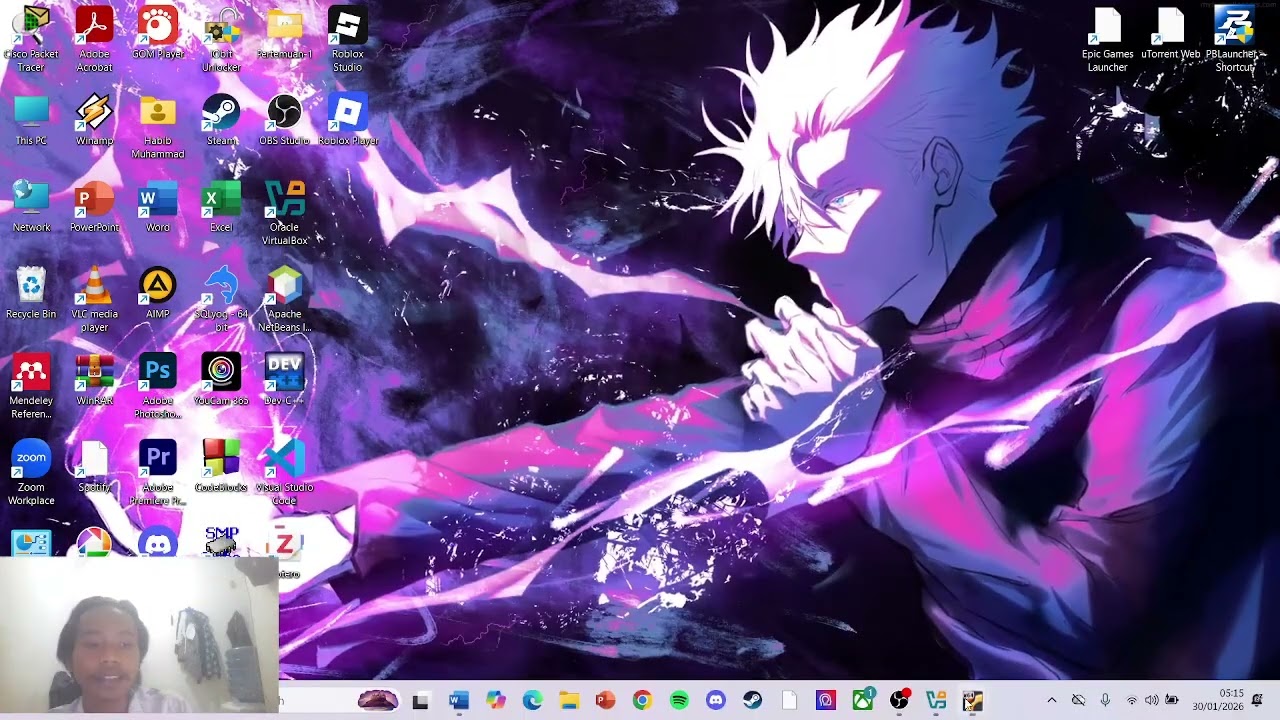1280x720 pixels.
Task: Click the Word desktop shortcut
Action: (x=158, y=207)
